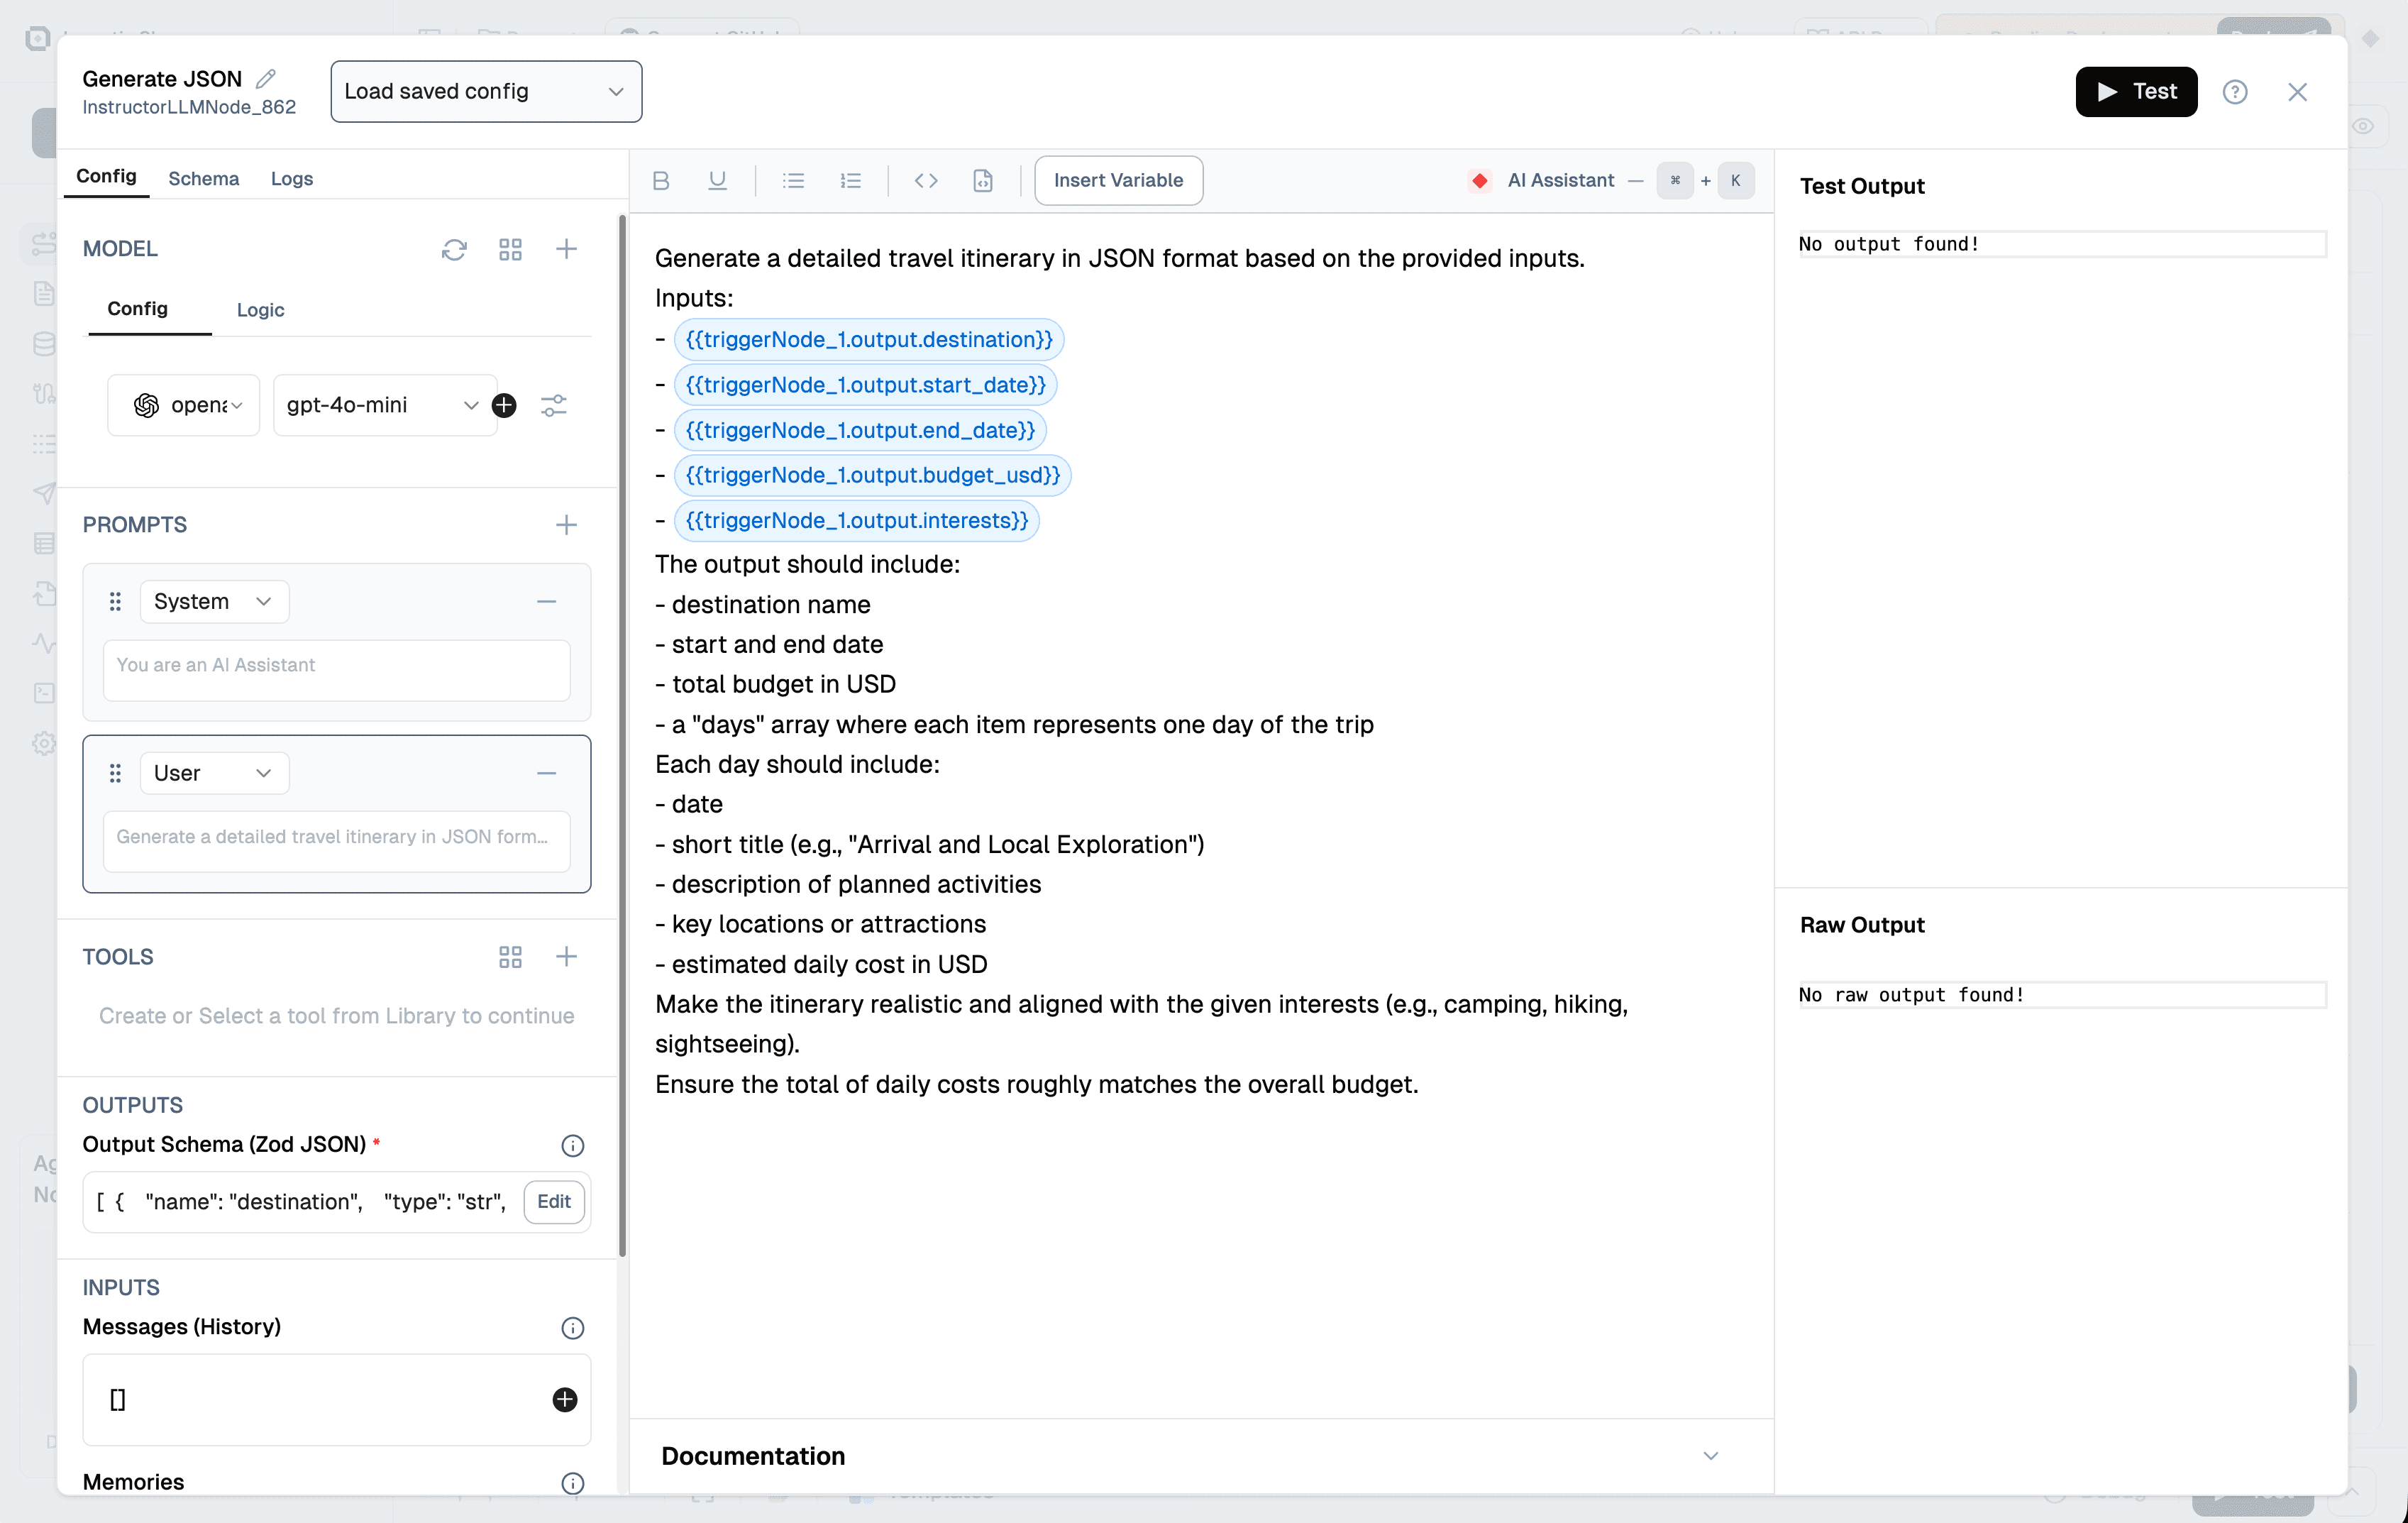Viewport: 2408px width, 1523px height.
Task: Insert a numbered list
Action: pyautogui.click(x=850, y=180)
